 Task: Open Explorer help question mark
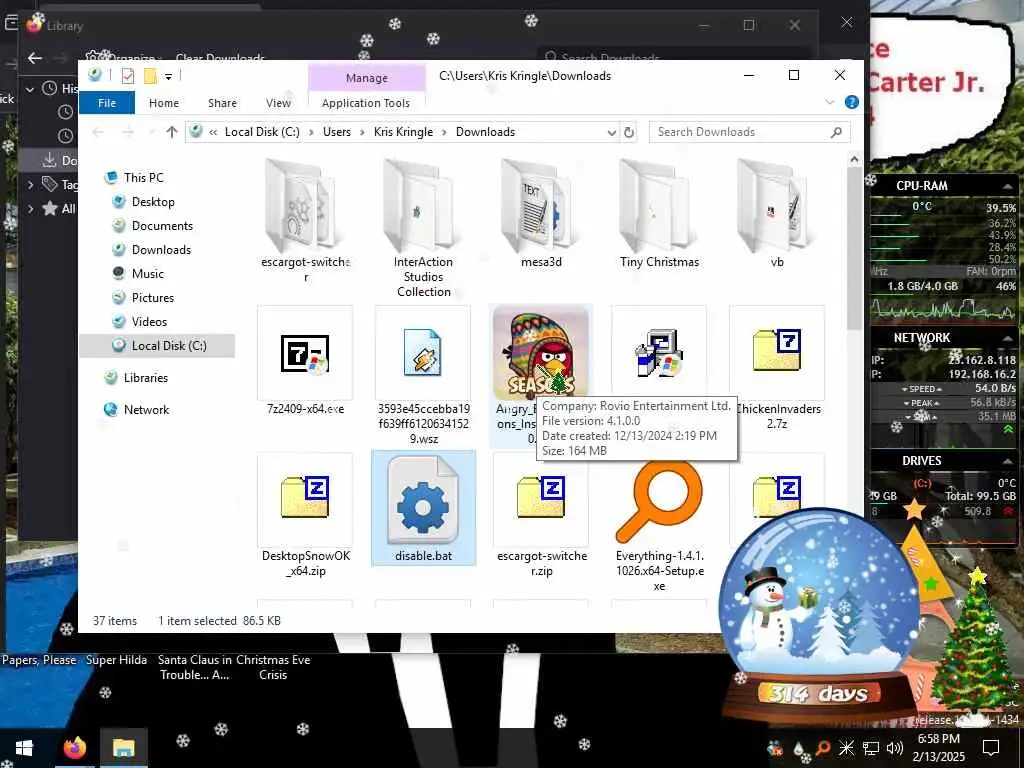pyautogui.click(x=852, y=102)
